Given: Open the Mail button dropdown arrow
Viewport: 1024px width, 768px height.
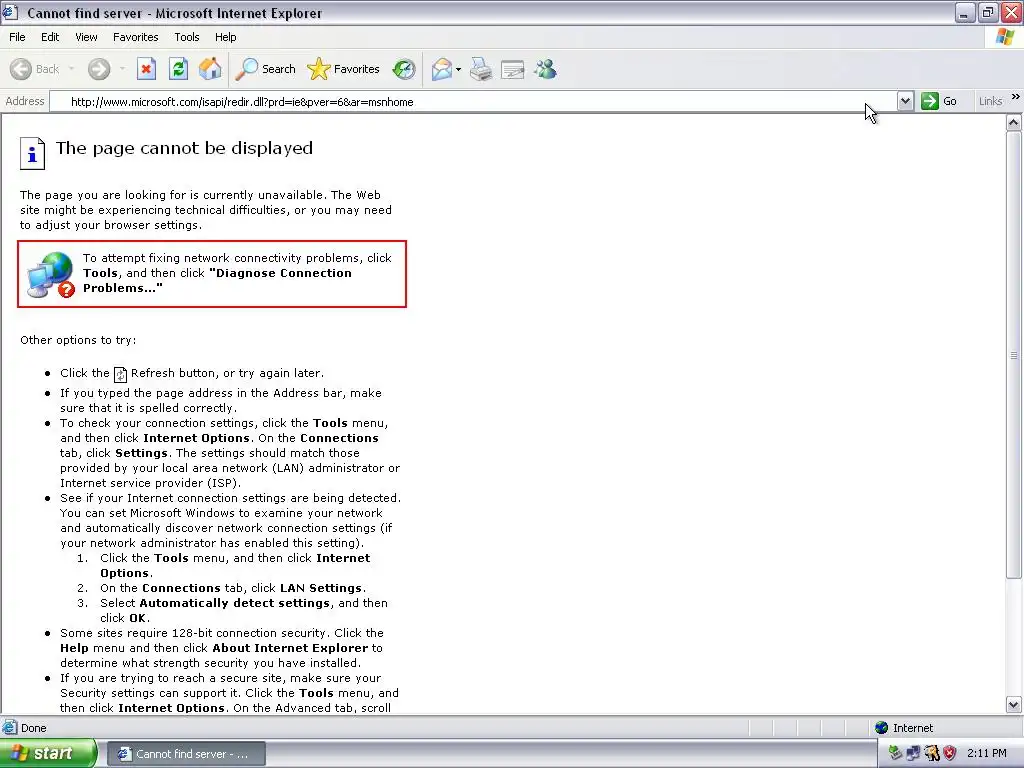Looking at the screenshot, I should tap(458, 69).
